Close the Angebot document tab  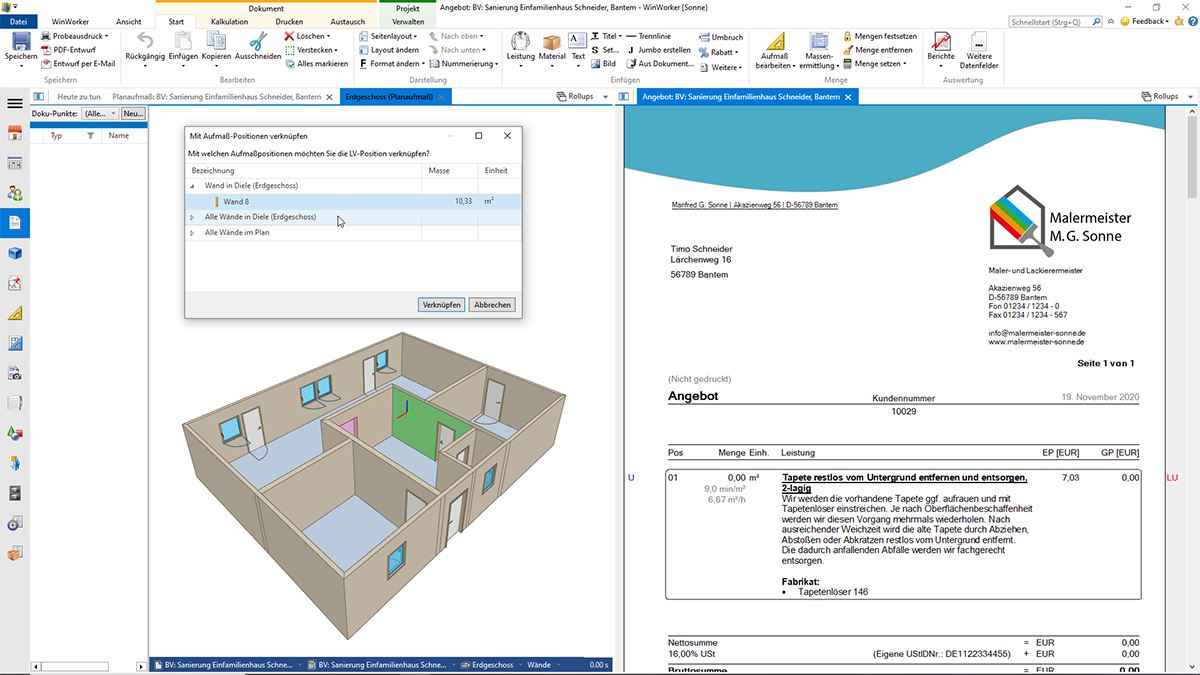[850, 96]
